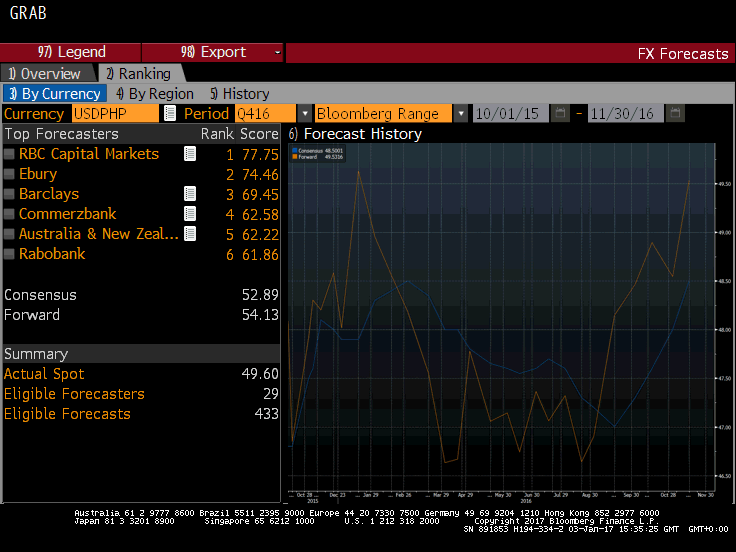Screen dimensions: 736x552
Task: Click the orange Forward legend swatch
Action: pyautogui.click(x=294, y=157)
